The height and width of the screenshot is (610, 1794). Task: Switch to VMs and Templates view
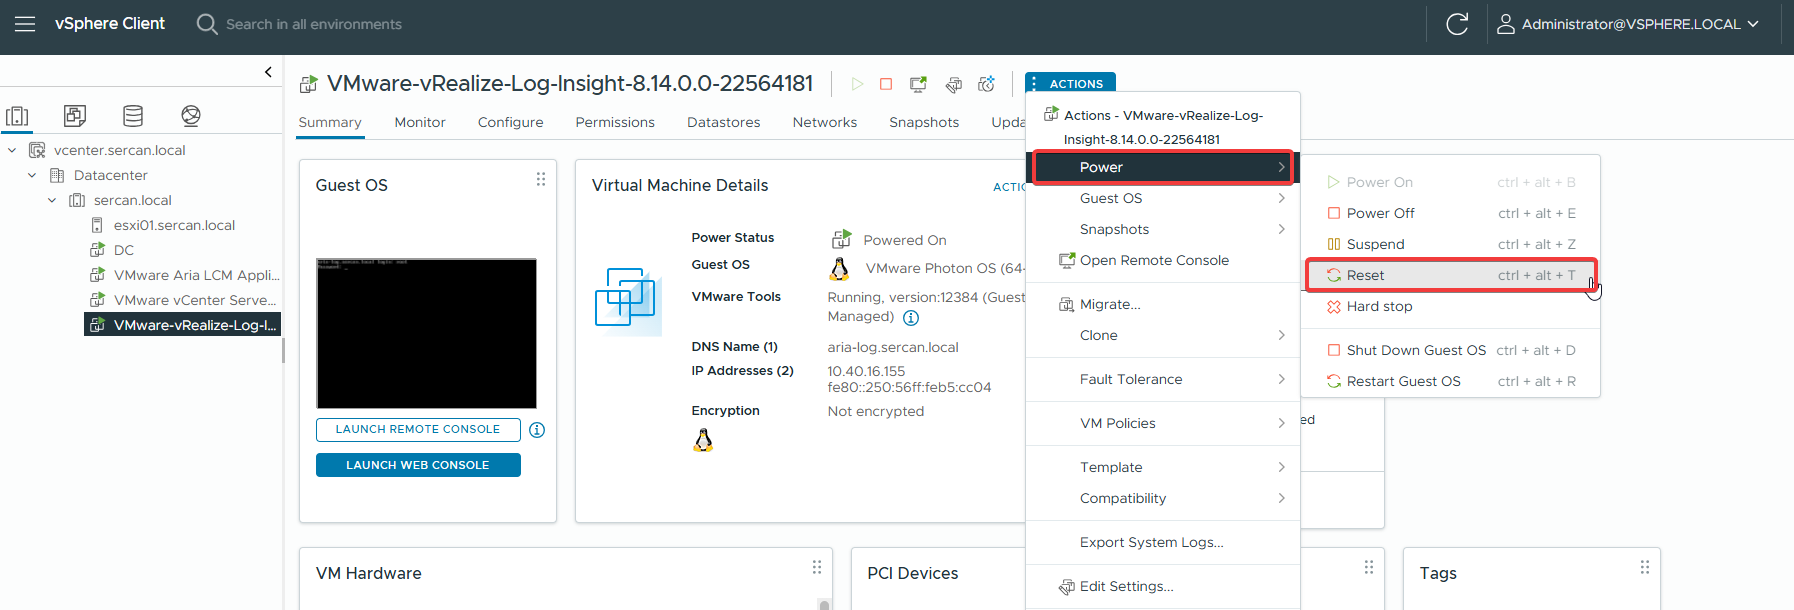(x=75, y=116)
